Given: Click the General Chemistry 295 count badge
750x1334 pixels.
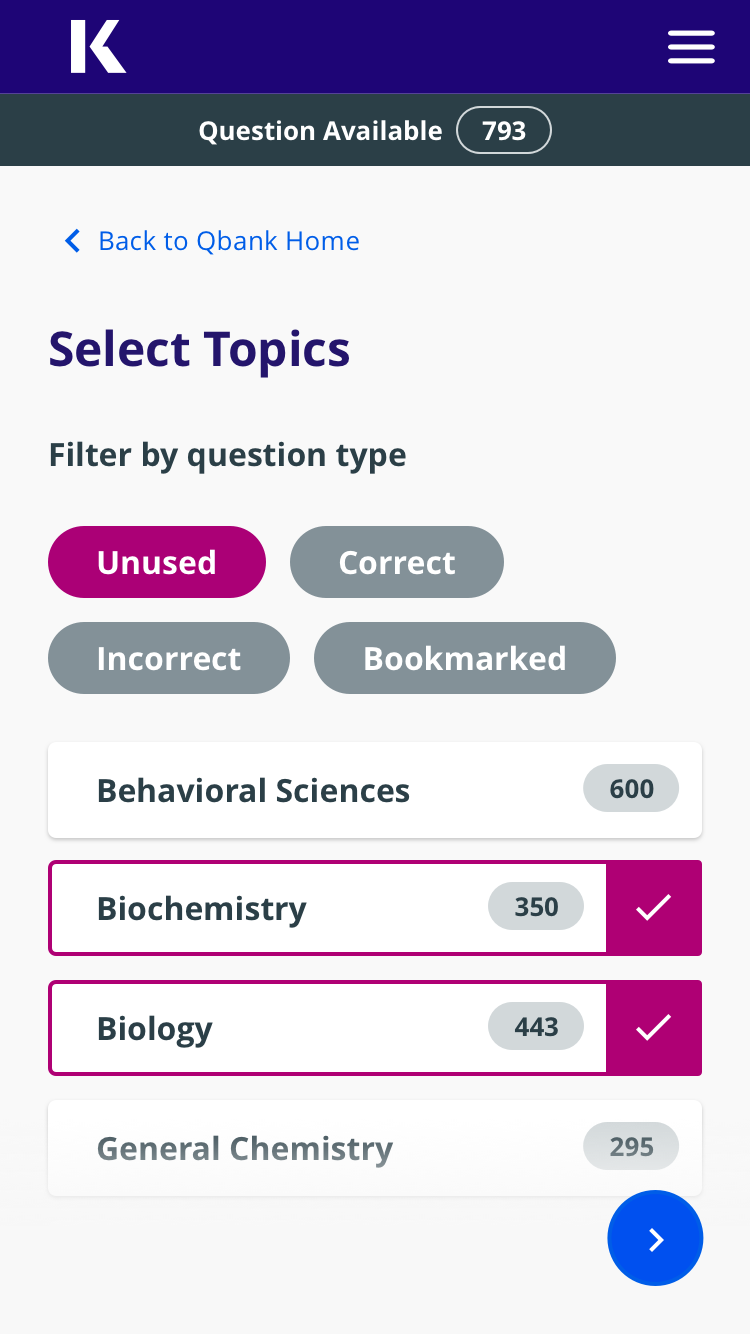Looking at the screenshot, I should point(631,1146).
